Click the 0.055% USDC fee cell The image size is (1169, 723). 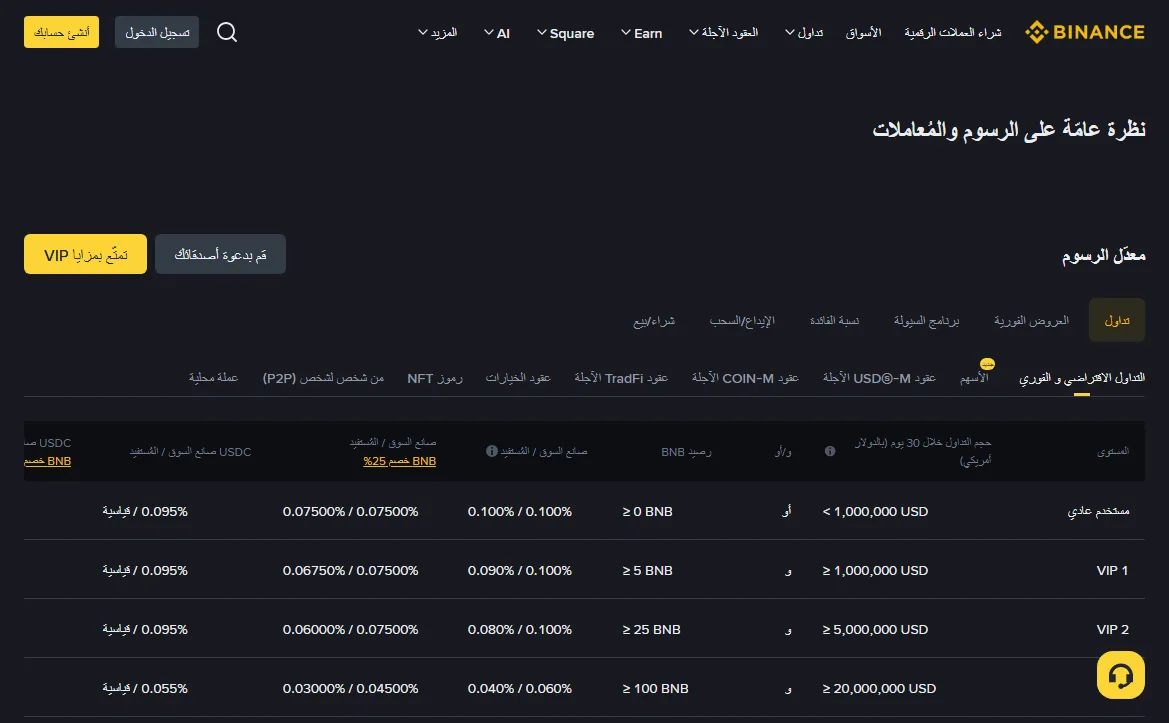145,688
